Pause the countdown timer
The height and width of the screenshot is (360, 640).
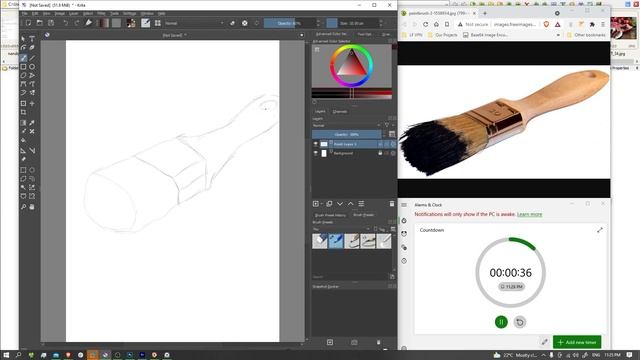[x=501, y=322]
